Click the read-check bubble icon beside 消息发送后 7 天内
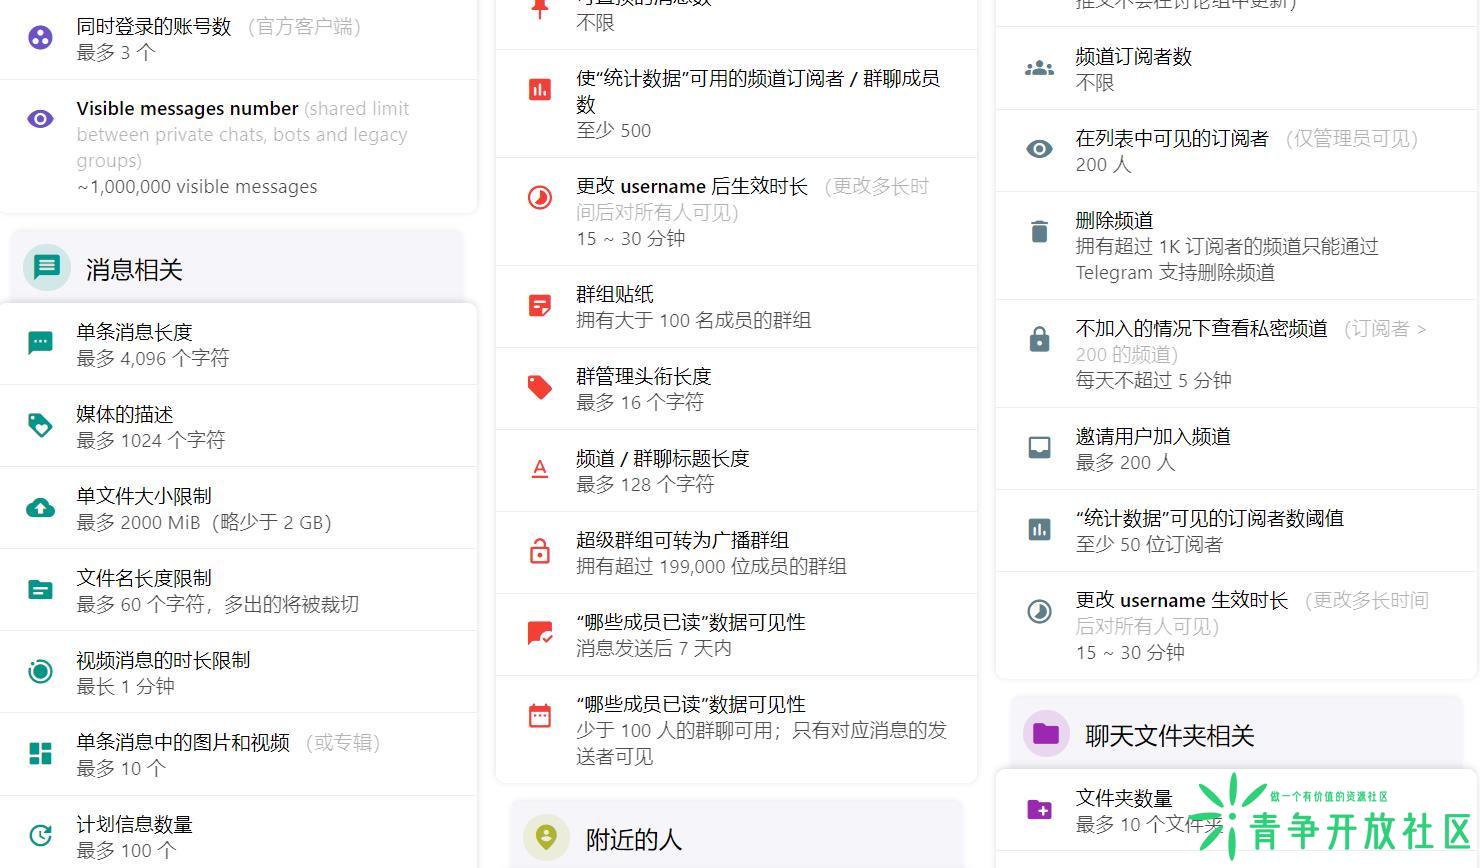 pos(540,633)
